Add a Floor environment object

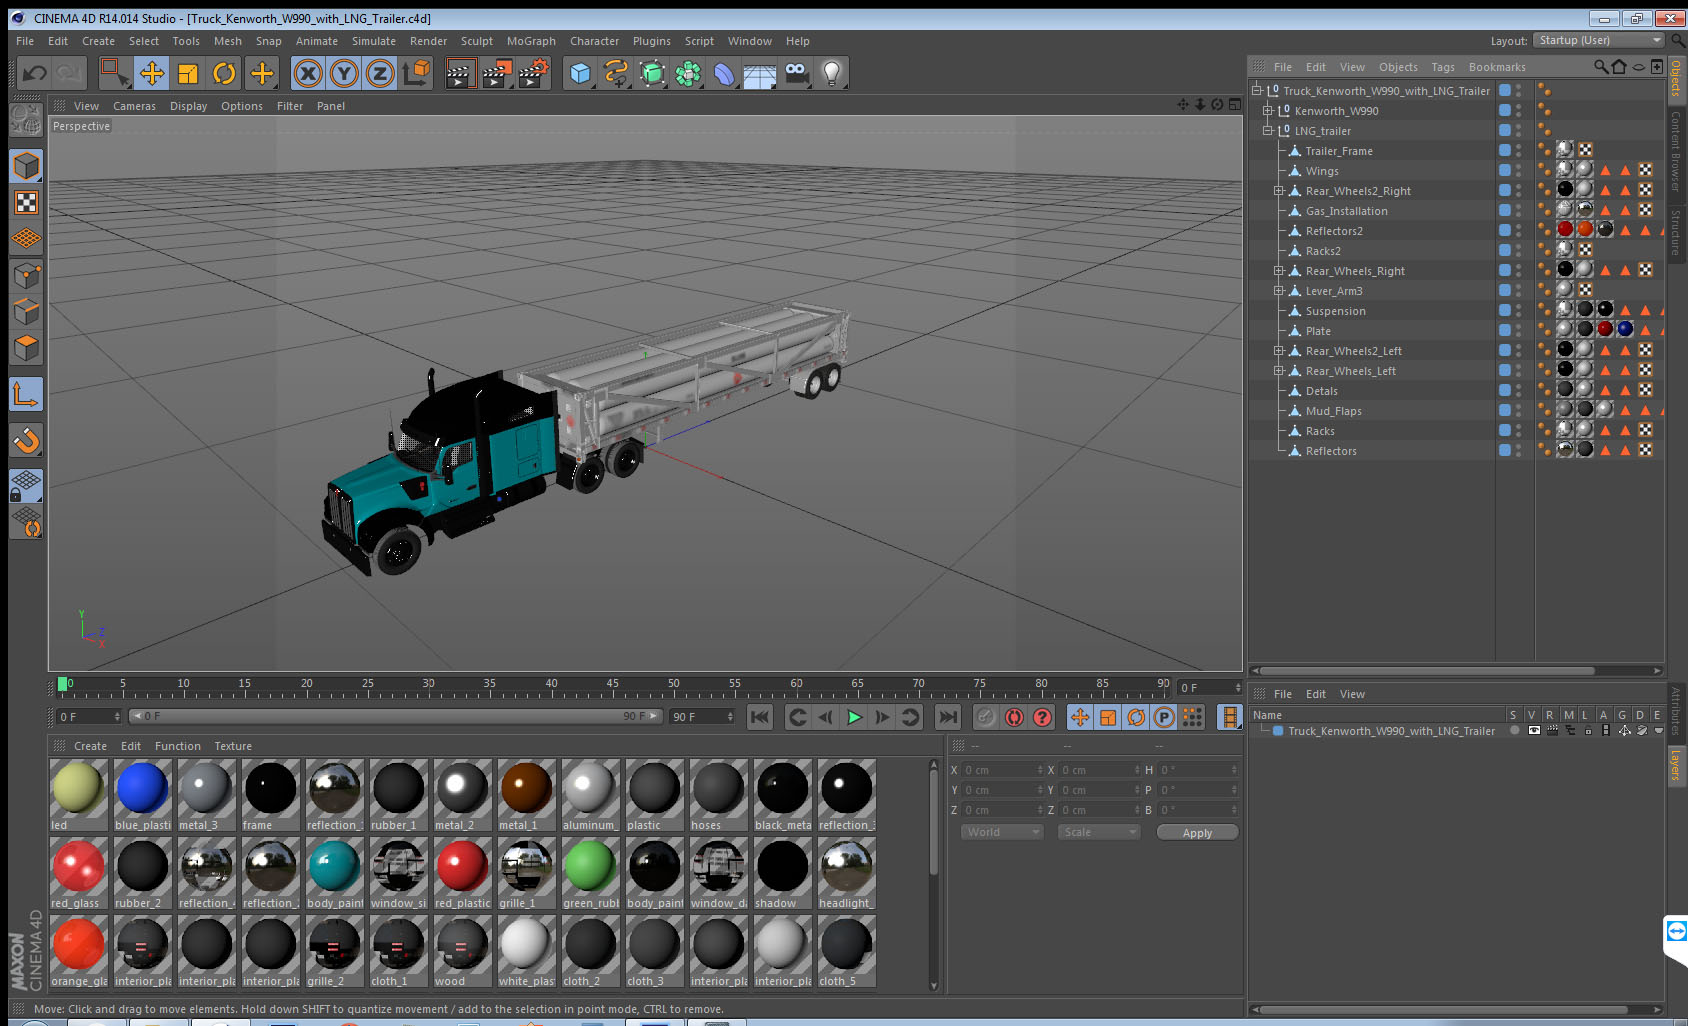760,75
